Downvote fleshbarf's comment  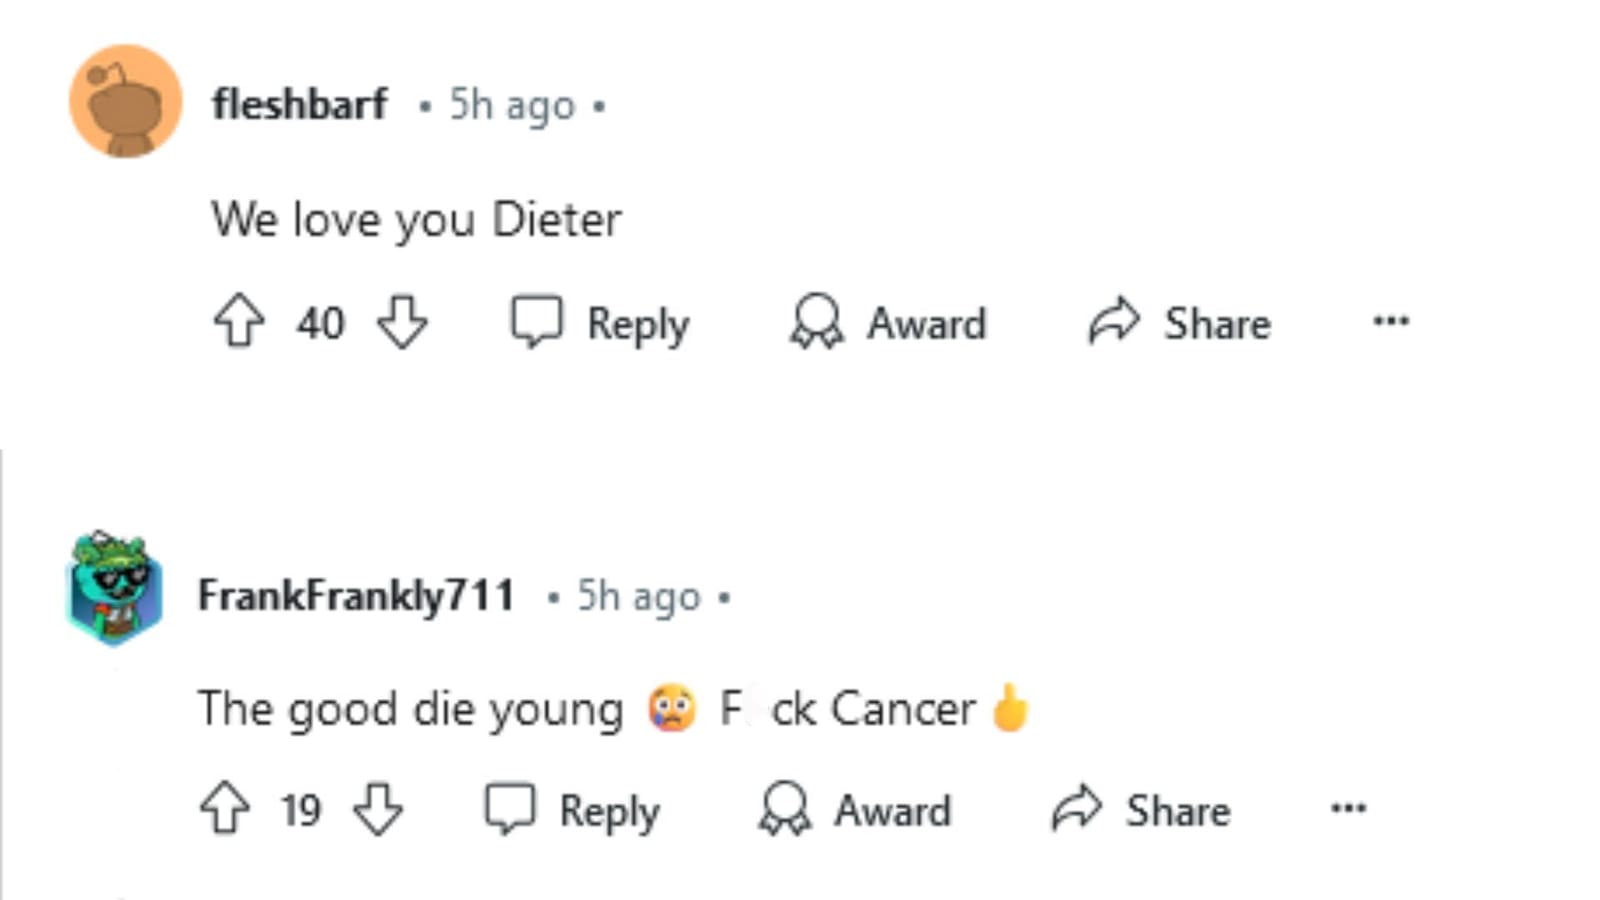coord(403,322)
